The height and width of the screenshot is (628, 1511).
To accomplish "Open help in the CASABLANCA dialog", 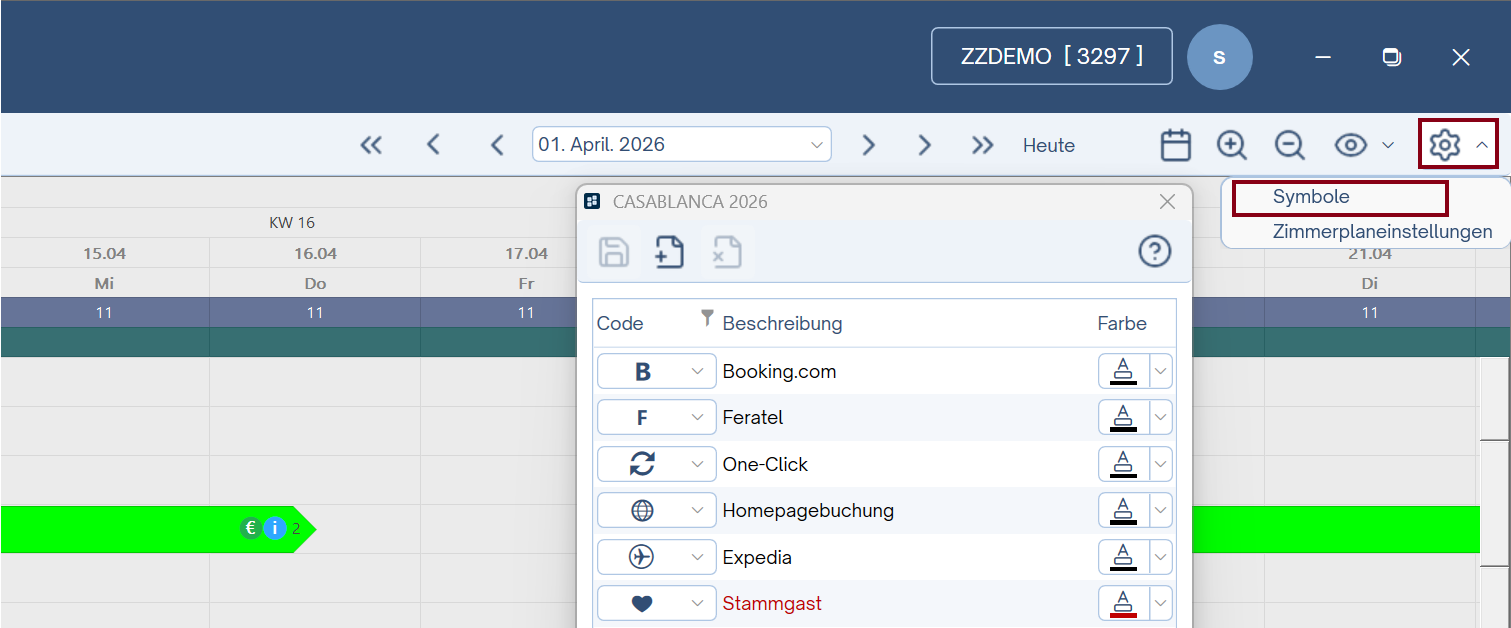I will pos(1154,251).
